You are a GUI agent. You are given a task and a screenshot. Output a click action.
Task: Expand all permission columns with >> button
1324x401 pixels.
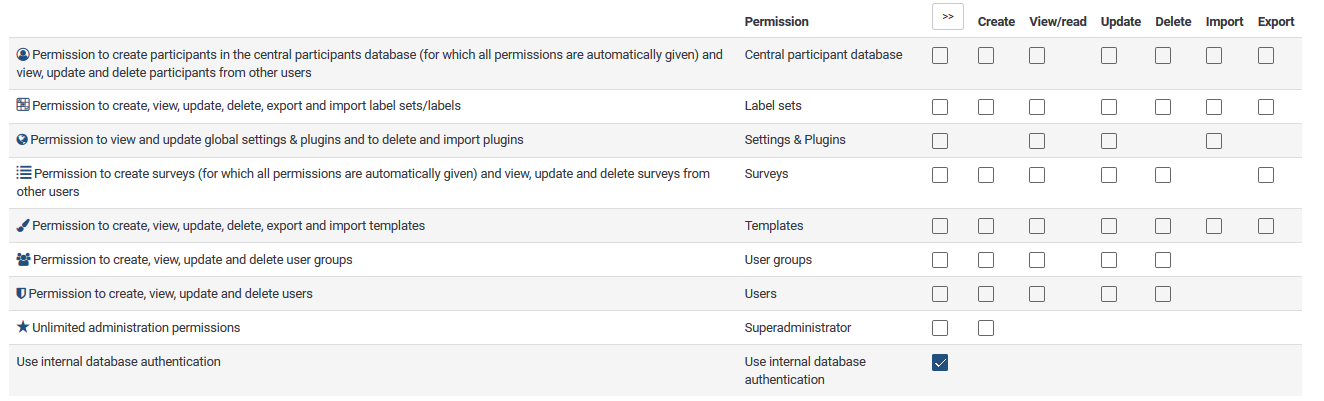tap(947, 17)
